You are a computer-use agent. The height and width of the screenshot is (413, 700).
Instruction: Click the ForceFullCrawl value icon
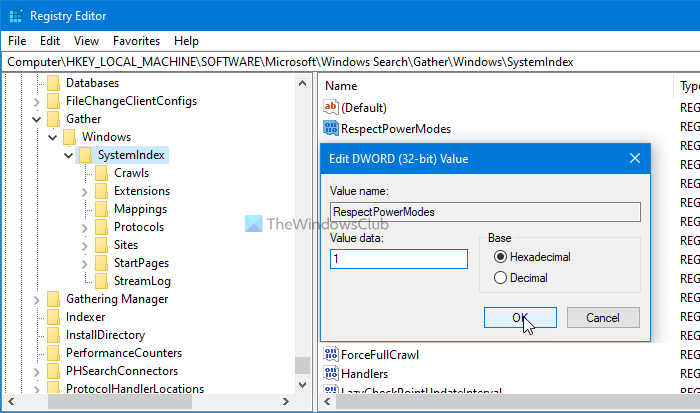(x=331, y=354)
